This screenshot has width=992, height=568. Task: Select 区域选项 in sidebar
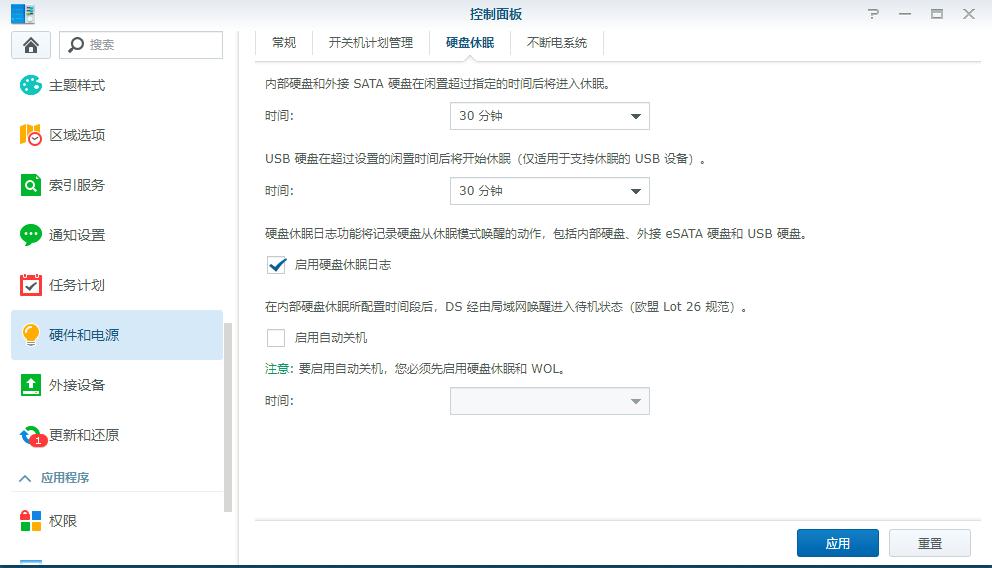(x=117, y=135)
